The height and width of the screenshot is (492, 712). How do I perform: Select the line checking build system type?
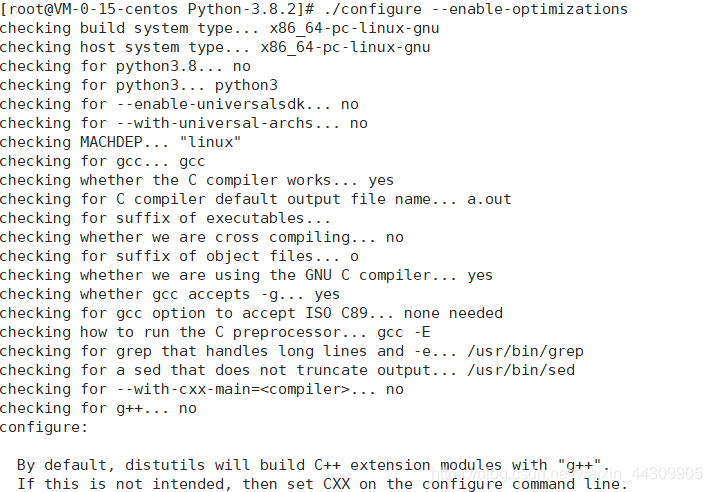click(x=219, y=29)
